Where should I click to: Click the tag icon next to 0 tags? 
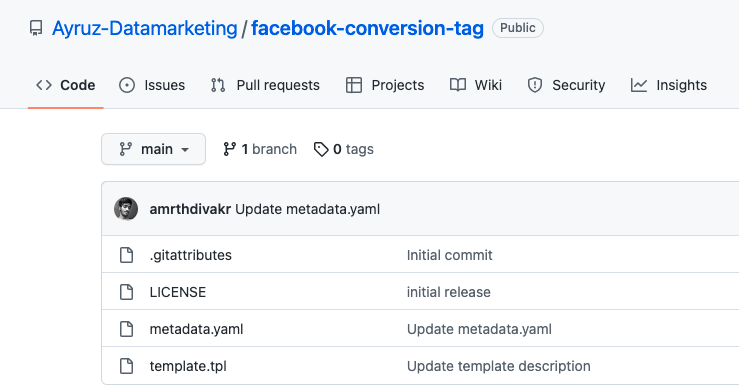pyautogui.click(x=321, y=149)
